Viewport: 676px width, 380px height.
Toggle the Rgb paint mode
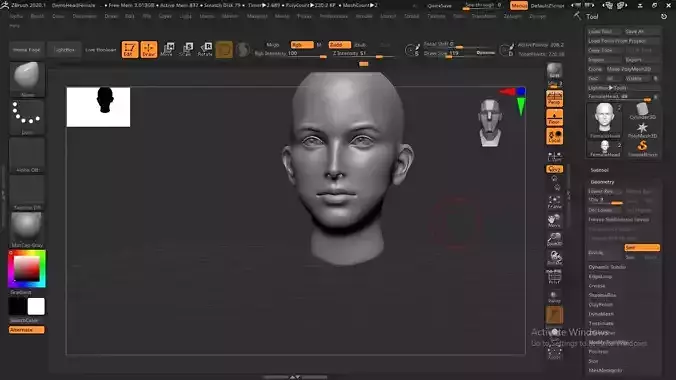click(302, 45)
